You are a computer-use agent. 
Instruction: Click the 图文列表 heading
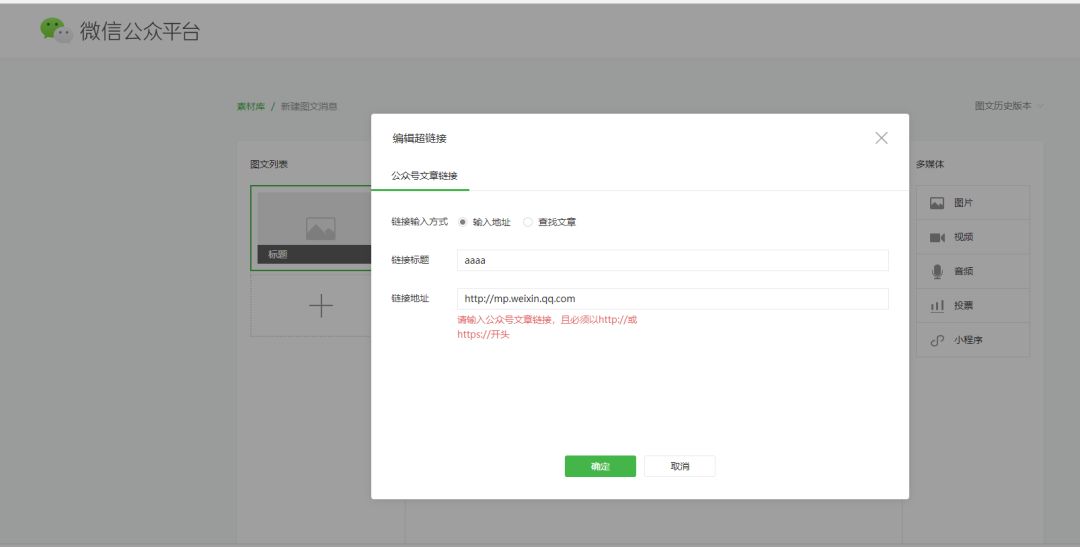pyautogui.click(x=269, y=164)
